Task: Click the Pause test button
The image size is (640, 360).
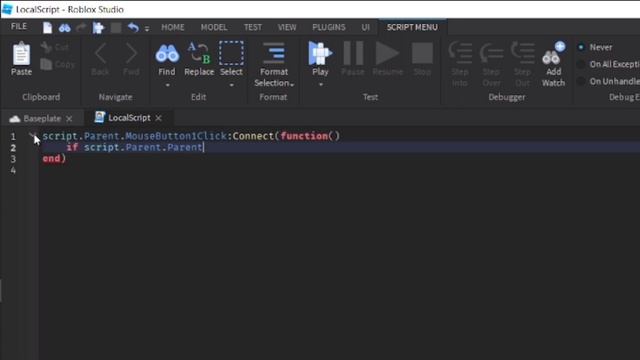Action: 353,53
